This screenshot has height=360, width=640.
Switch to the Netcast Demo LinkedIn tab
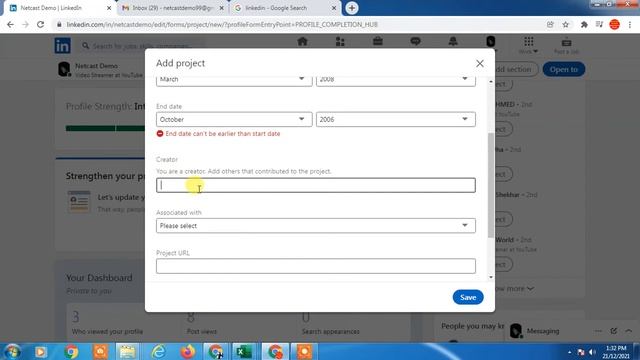[58, 8]
